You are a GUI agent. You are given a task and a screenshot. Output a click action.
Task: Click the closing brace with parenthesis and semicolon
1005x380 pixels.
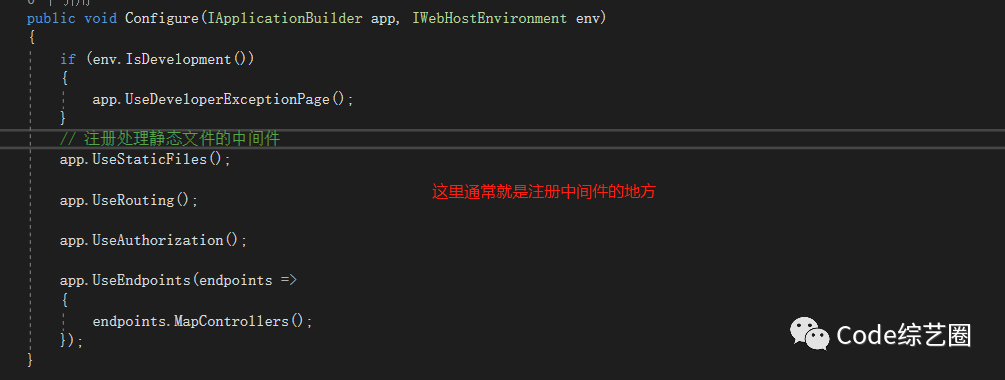72,341
